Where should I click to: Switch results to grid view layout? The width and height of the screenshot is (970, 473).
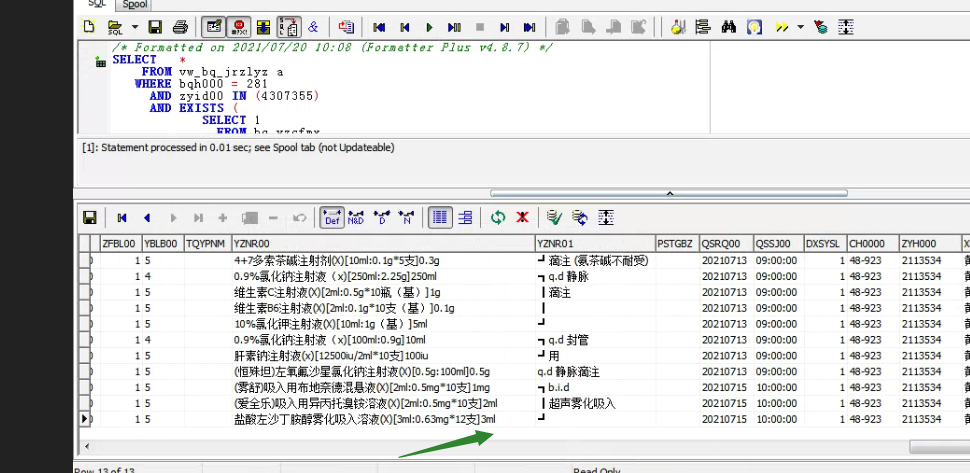click(440, 218)
